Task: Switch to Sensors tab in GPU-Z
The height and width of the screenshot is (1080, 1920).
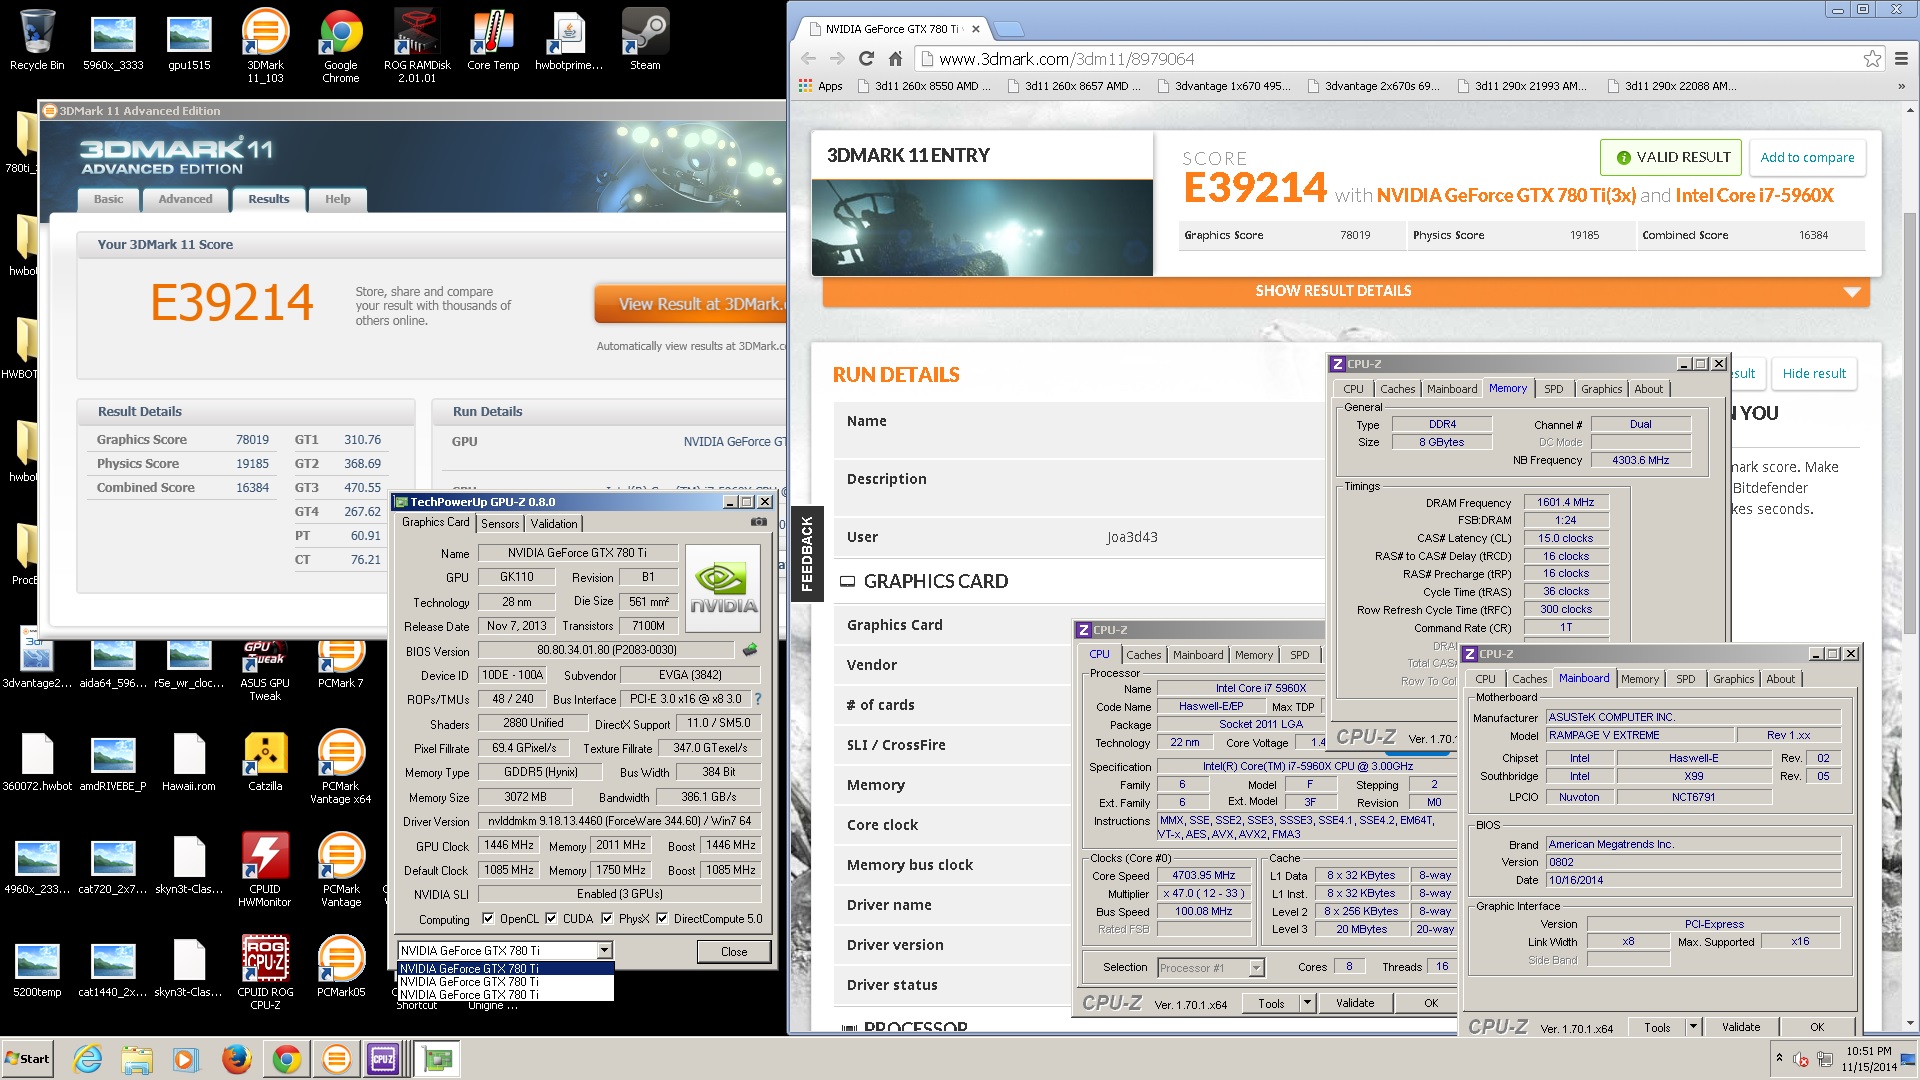Action: pos(500,523)
